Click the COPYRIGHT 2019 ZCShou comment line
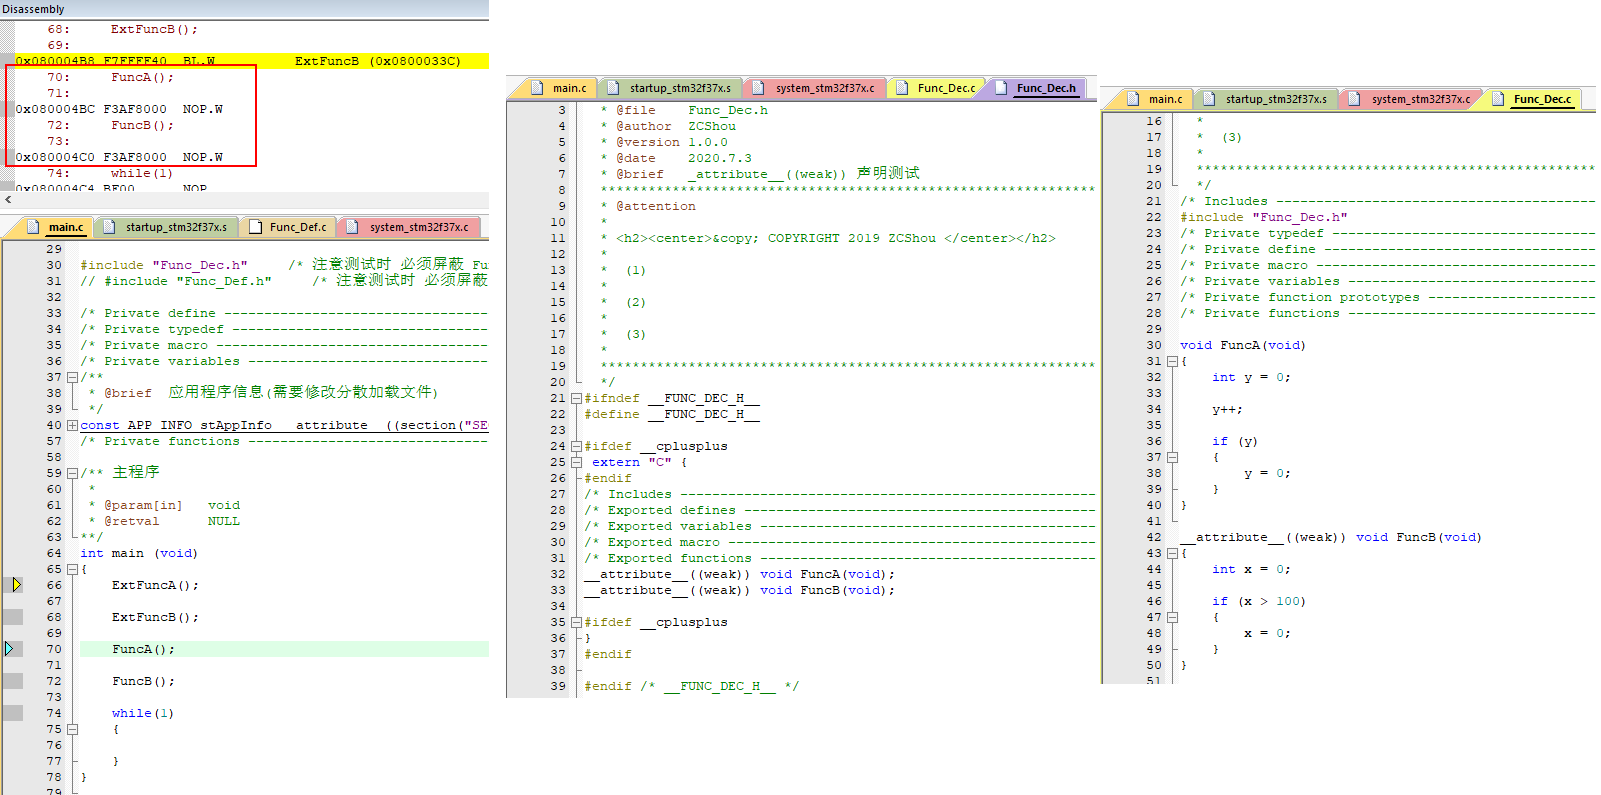This screenshot has height=795, width=1601. coord(828,238)
